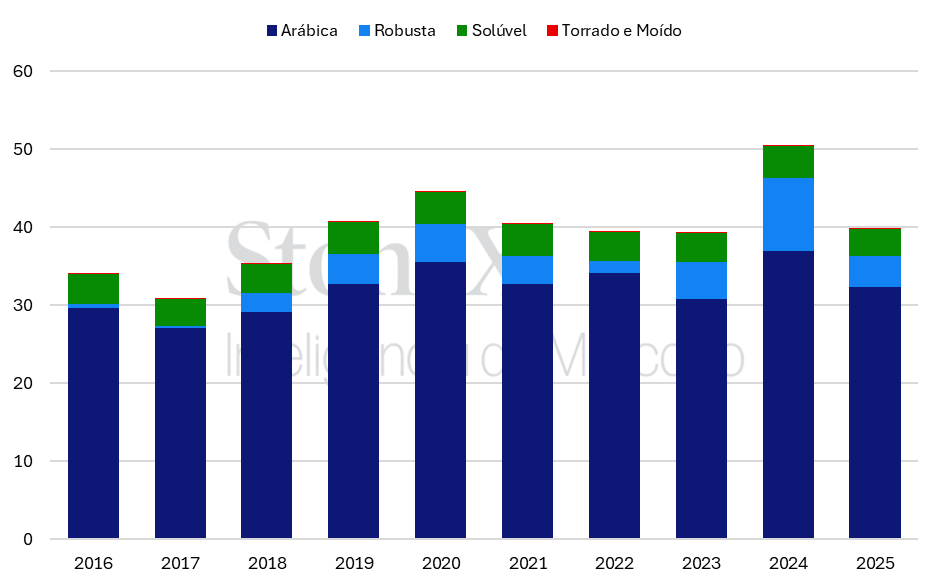Select the 2025 Robusta light blue segment

pyautogui.click(x=875, y=272)
